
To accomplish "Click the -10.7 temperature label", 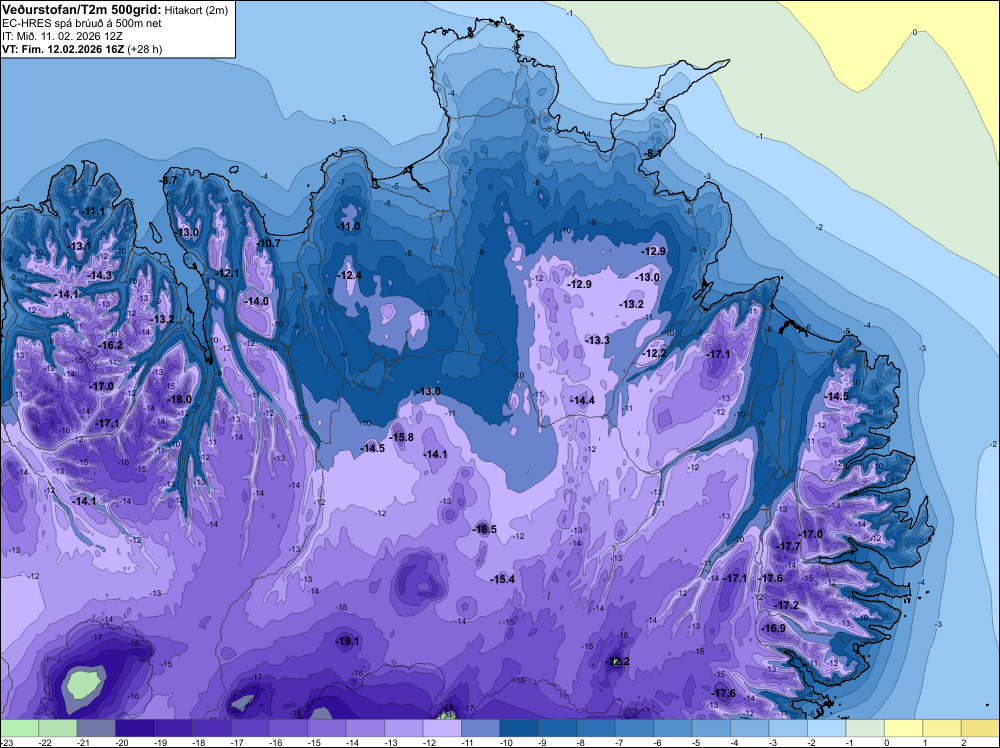I will [268, 243].
